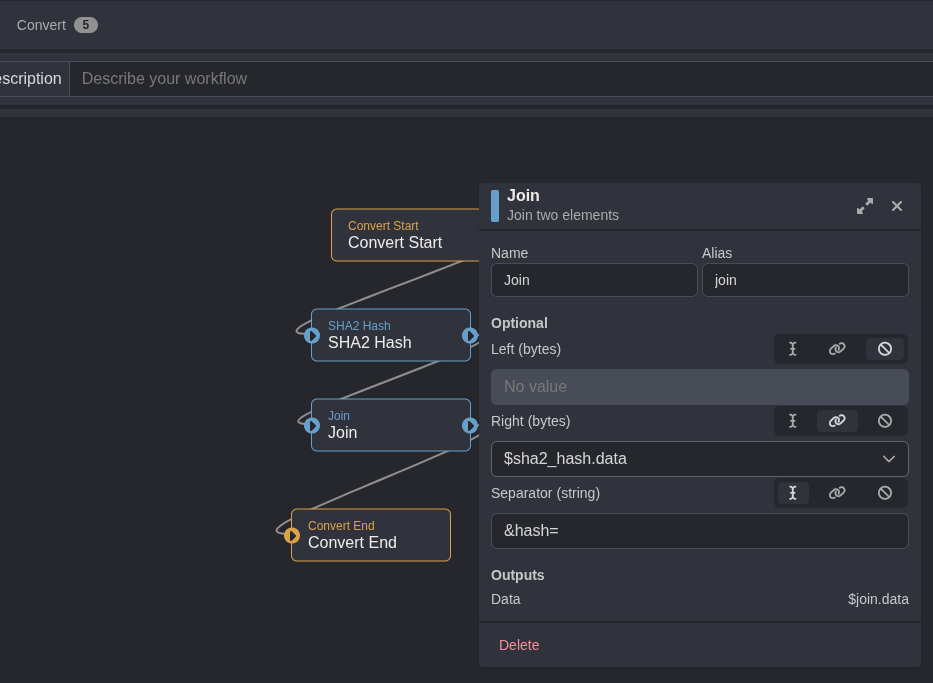
Task: Set Left (bytes) to manual text input
Action: [x=793, y=349]
